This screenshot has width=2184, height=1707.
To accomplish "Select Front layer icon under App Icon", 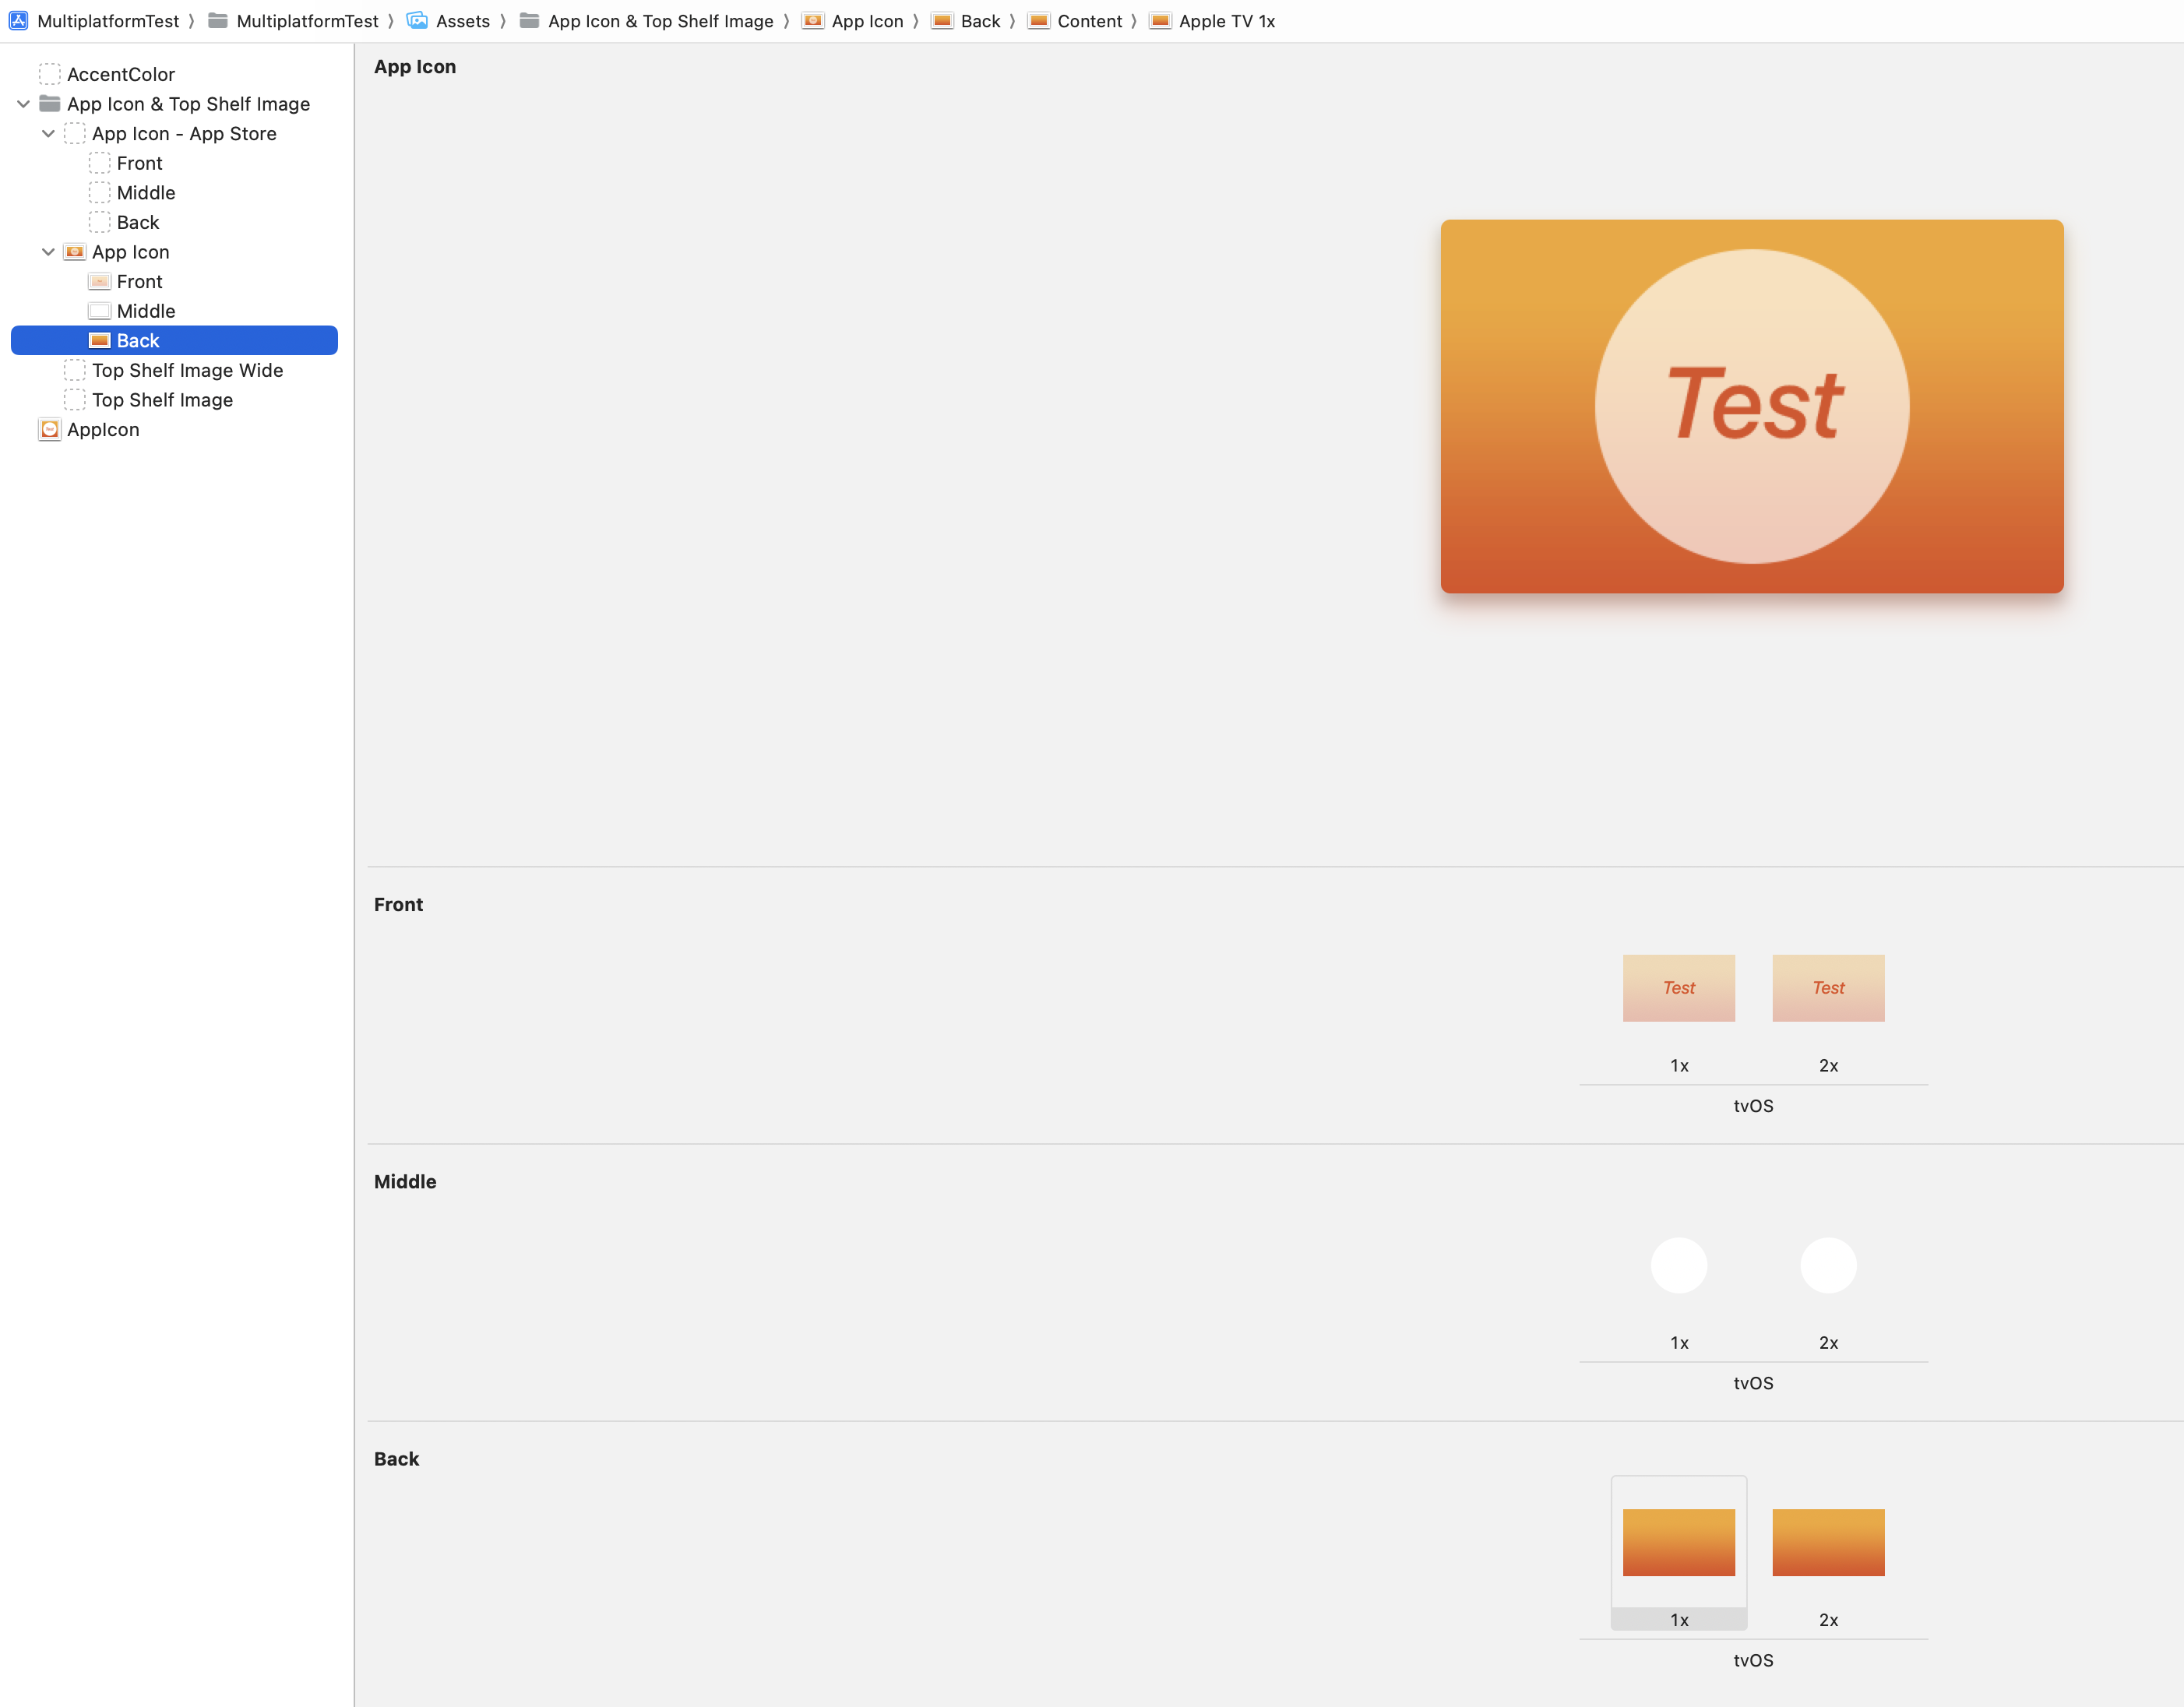I will [x=99, y=282].
